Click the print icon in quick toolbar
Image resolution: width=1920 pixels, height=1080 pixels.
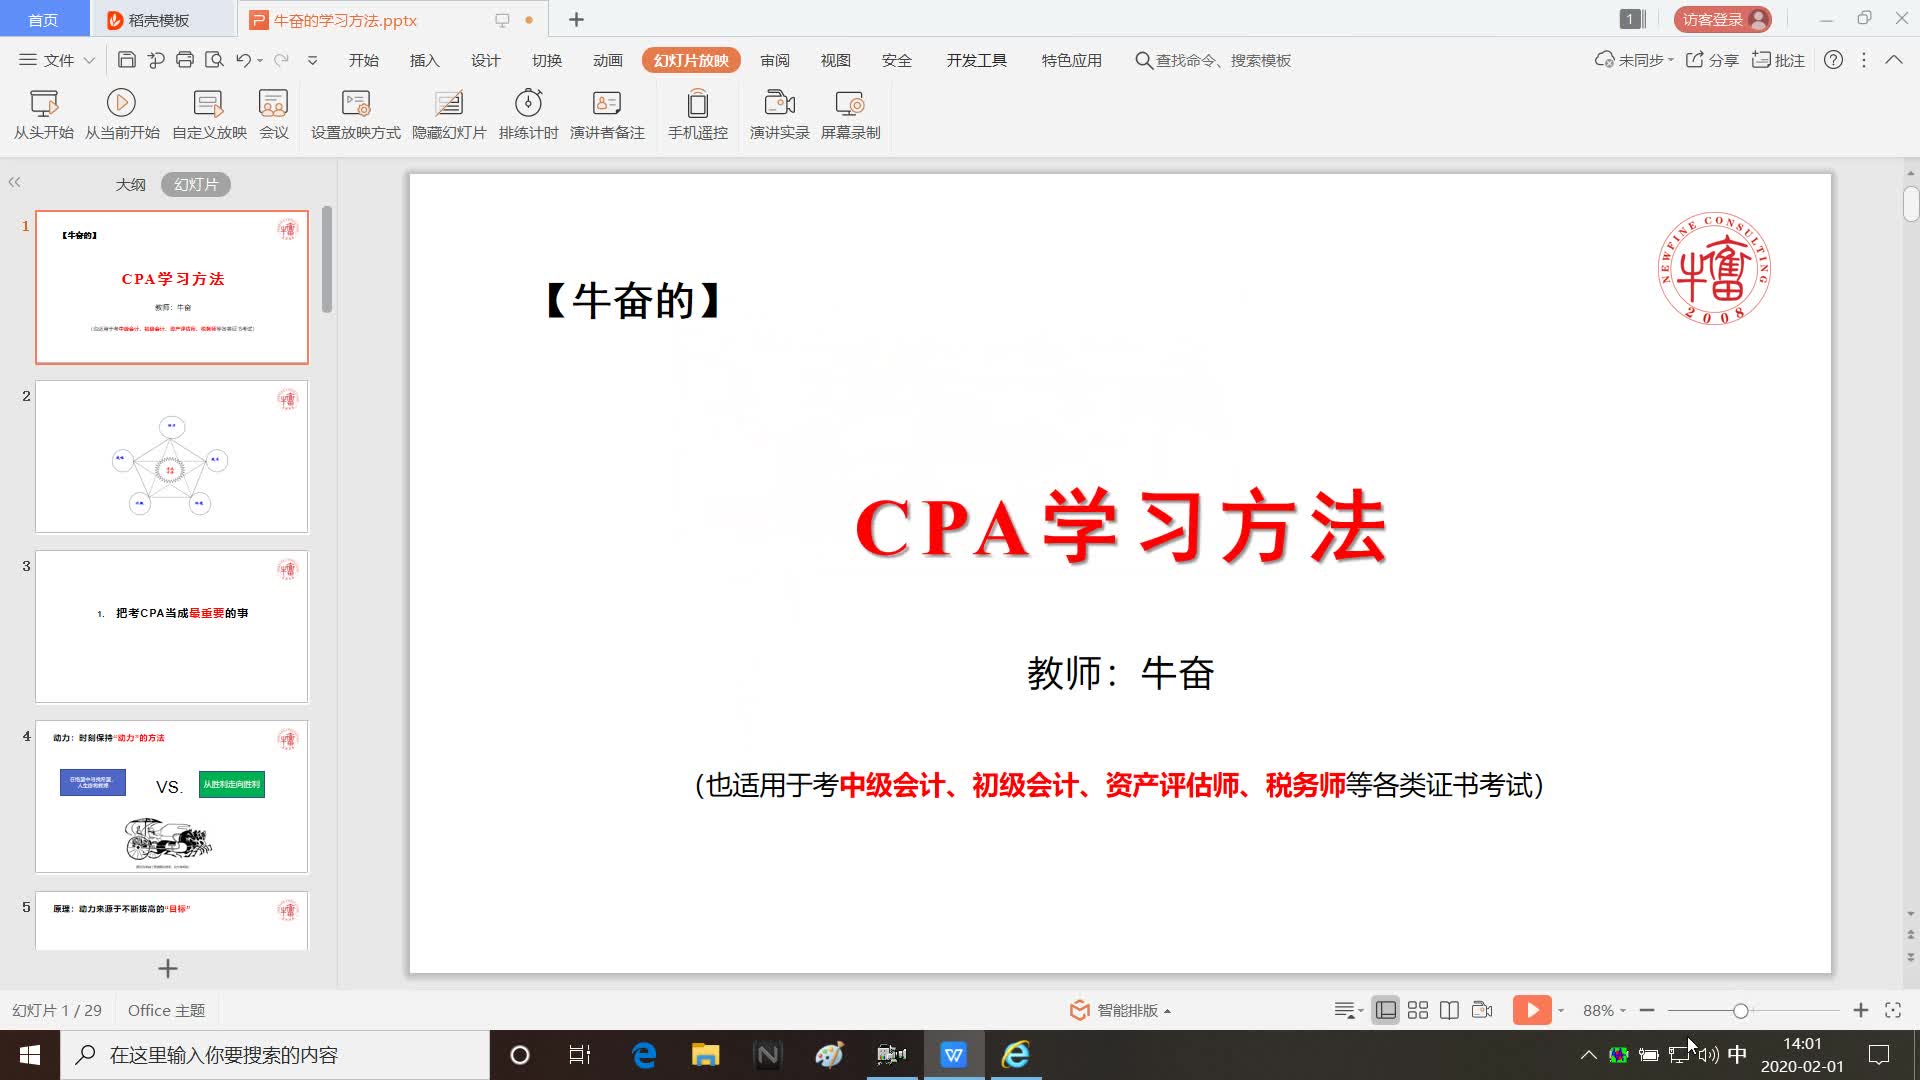[185, 60]
